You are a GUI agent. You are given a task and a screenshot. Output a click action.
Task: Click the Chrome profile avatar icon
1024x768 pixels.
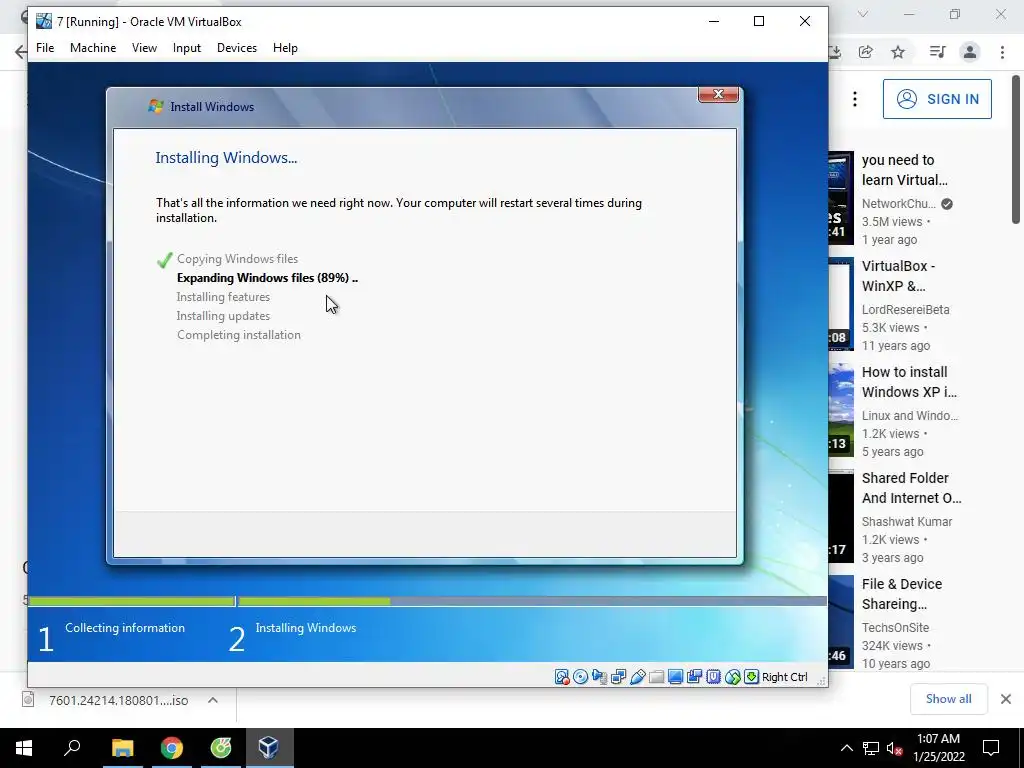click(x=970, y=52)
